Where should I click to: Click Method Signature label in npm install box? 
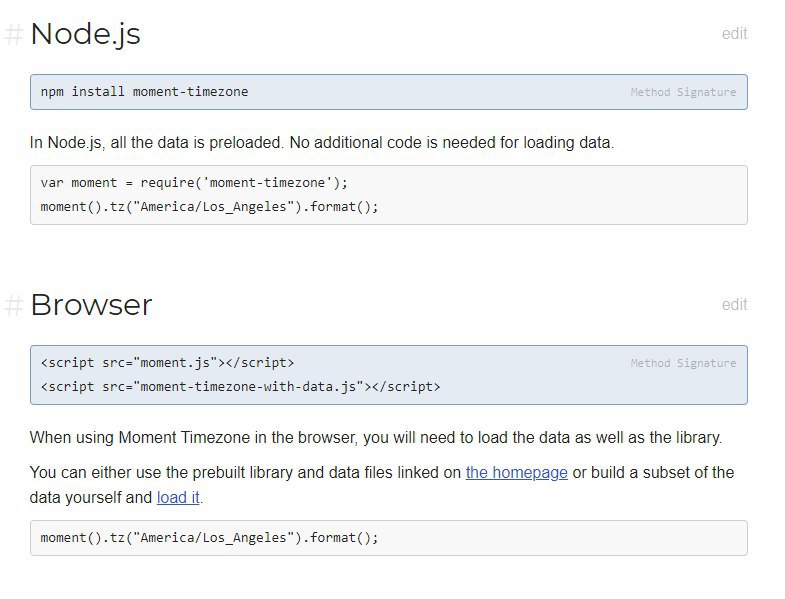[x=683, y=92]
